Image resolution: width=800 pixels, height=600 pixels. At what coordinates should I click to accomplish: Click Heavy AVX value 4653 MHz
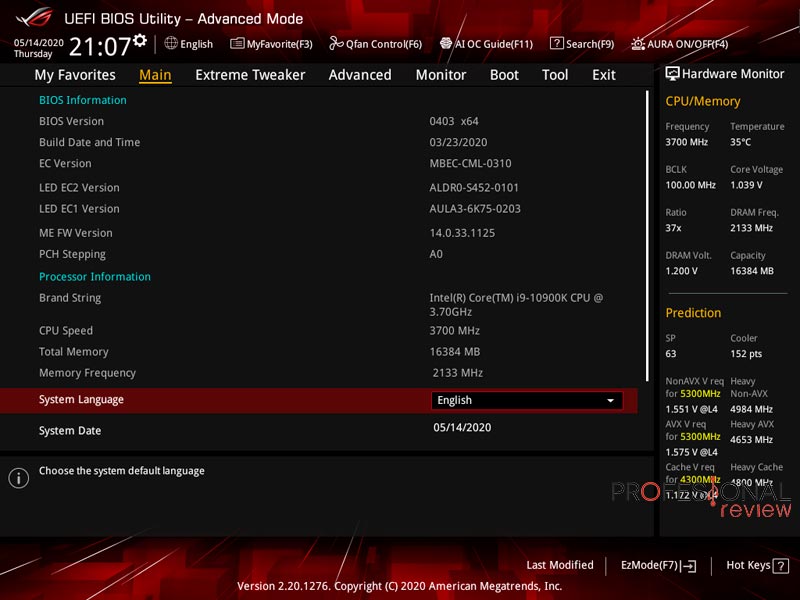pos(751,440)
